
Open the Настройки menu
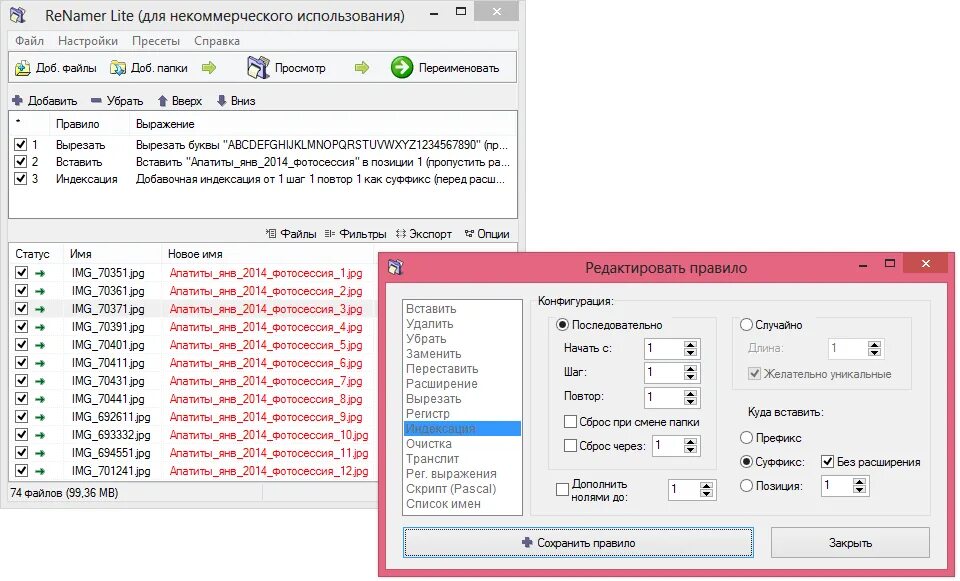(88, 40)
